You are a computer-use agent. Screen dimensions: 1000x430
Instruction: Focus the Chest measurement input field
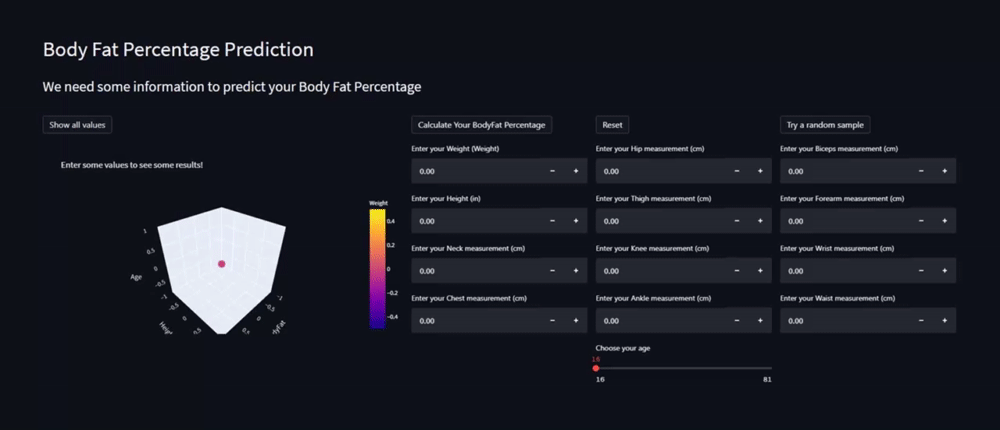[x=476, y=320]
